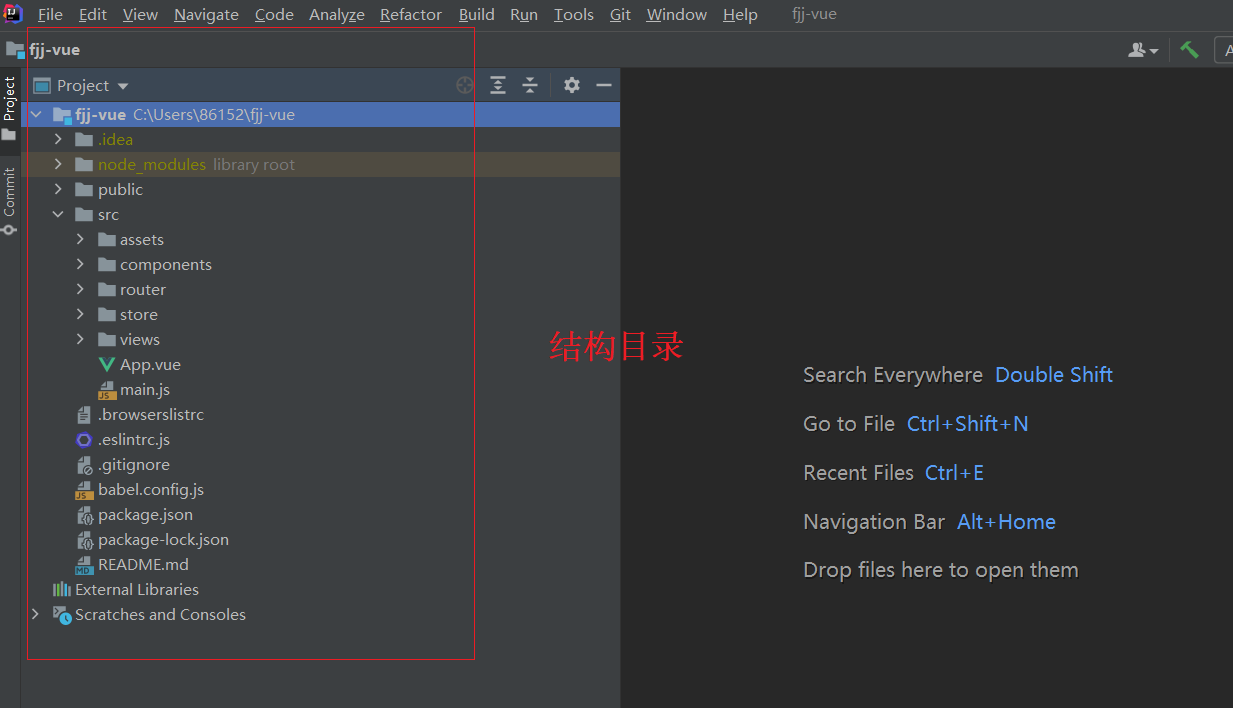This screenshot has width=1233, height=708.
Task: Open the File menu
Action: point(50,15)
